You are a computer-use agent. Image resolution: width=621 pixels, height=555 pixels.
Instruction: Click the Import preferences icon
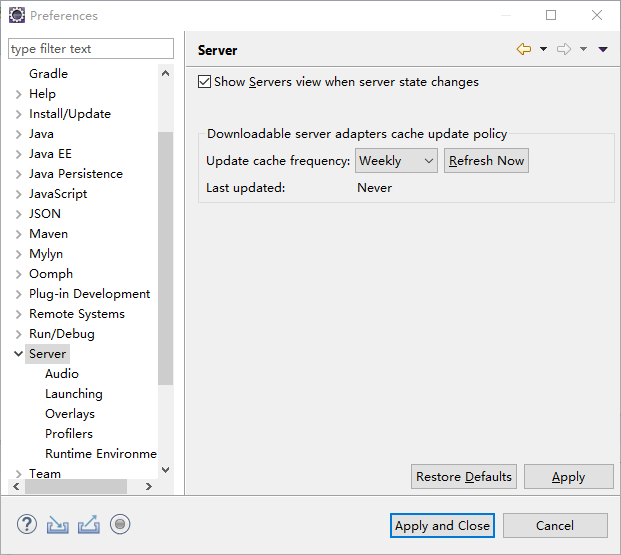pos(58,524)
